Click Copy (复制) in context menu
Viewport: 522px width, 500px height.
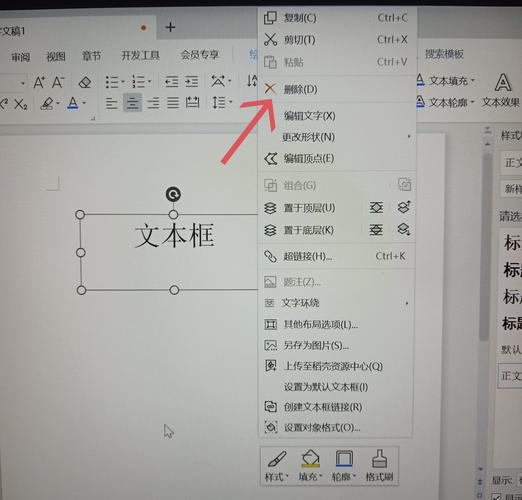(x=336, y=18)
